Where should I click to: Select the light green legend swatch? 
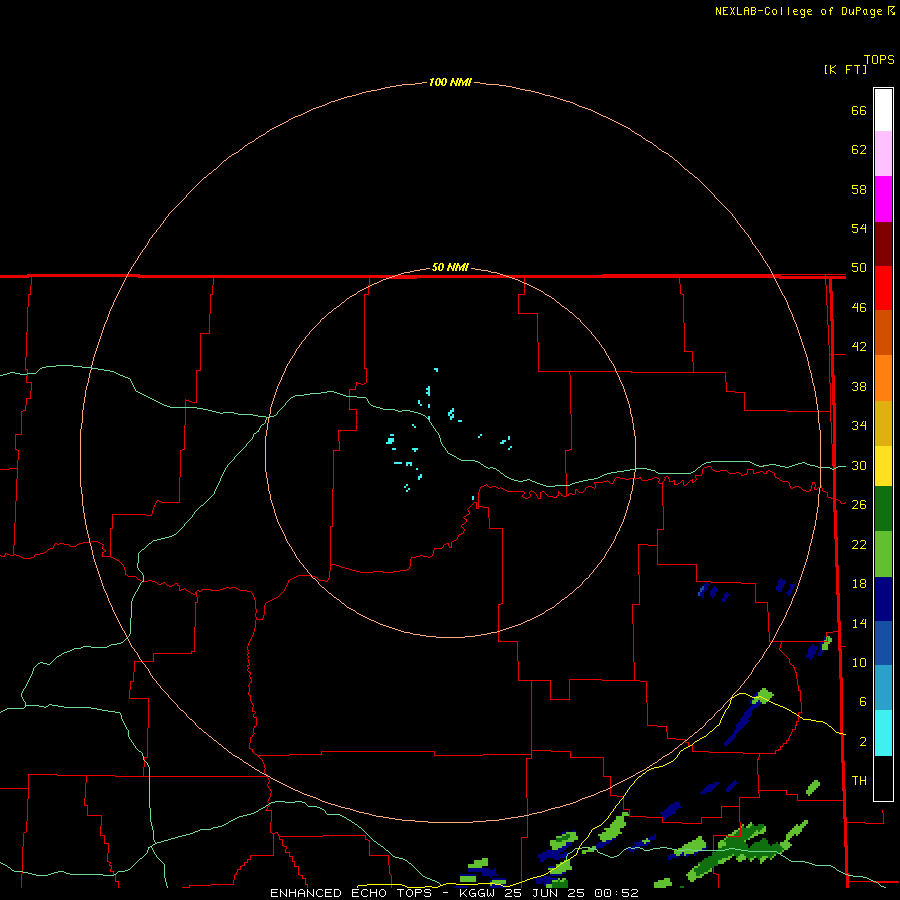click(x=883, y=554)
